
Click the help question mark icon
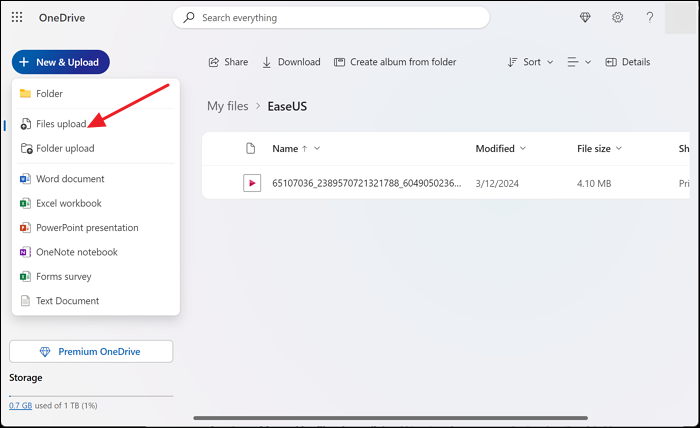click(650, 17)
